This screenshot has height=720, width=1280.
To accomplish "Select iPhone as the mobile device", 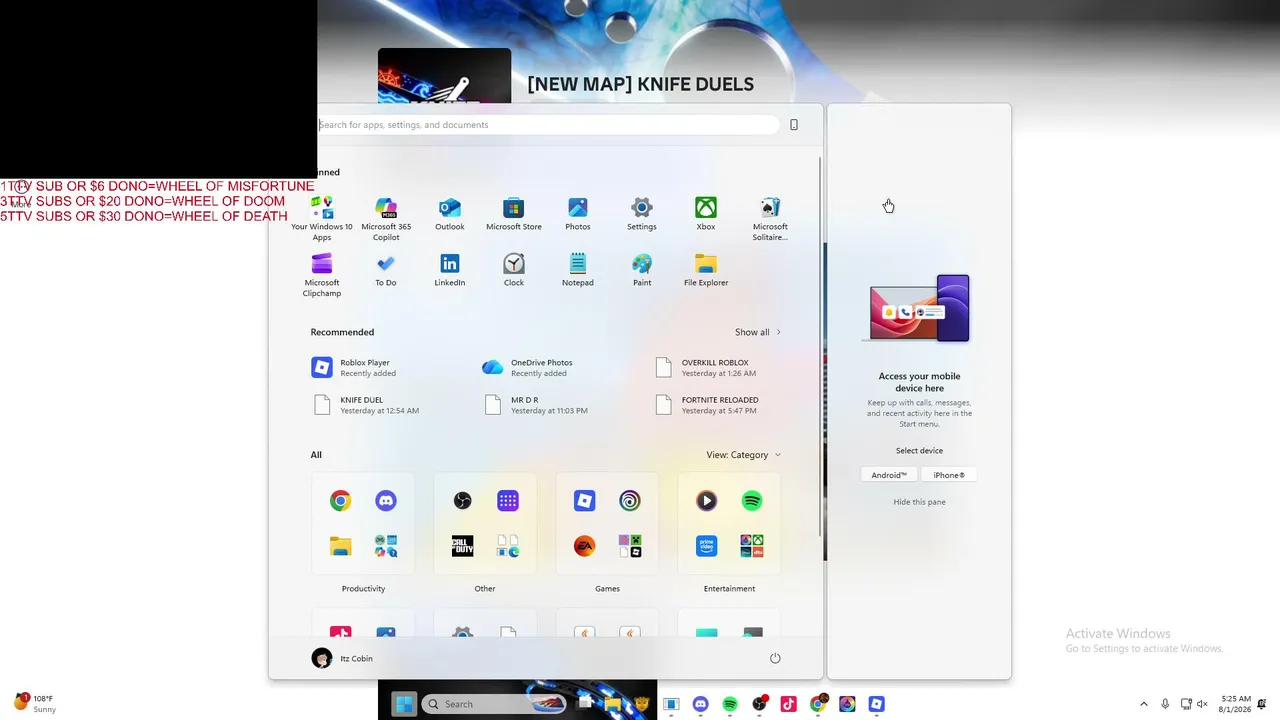I will [949, 475].
